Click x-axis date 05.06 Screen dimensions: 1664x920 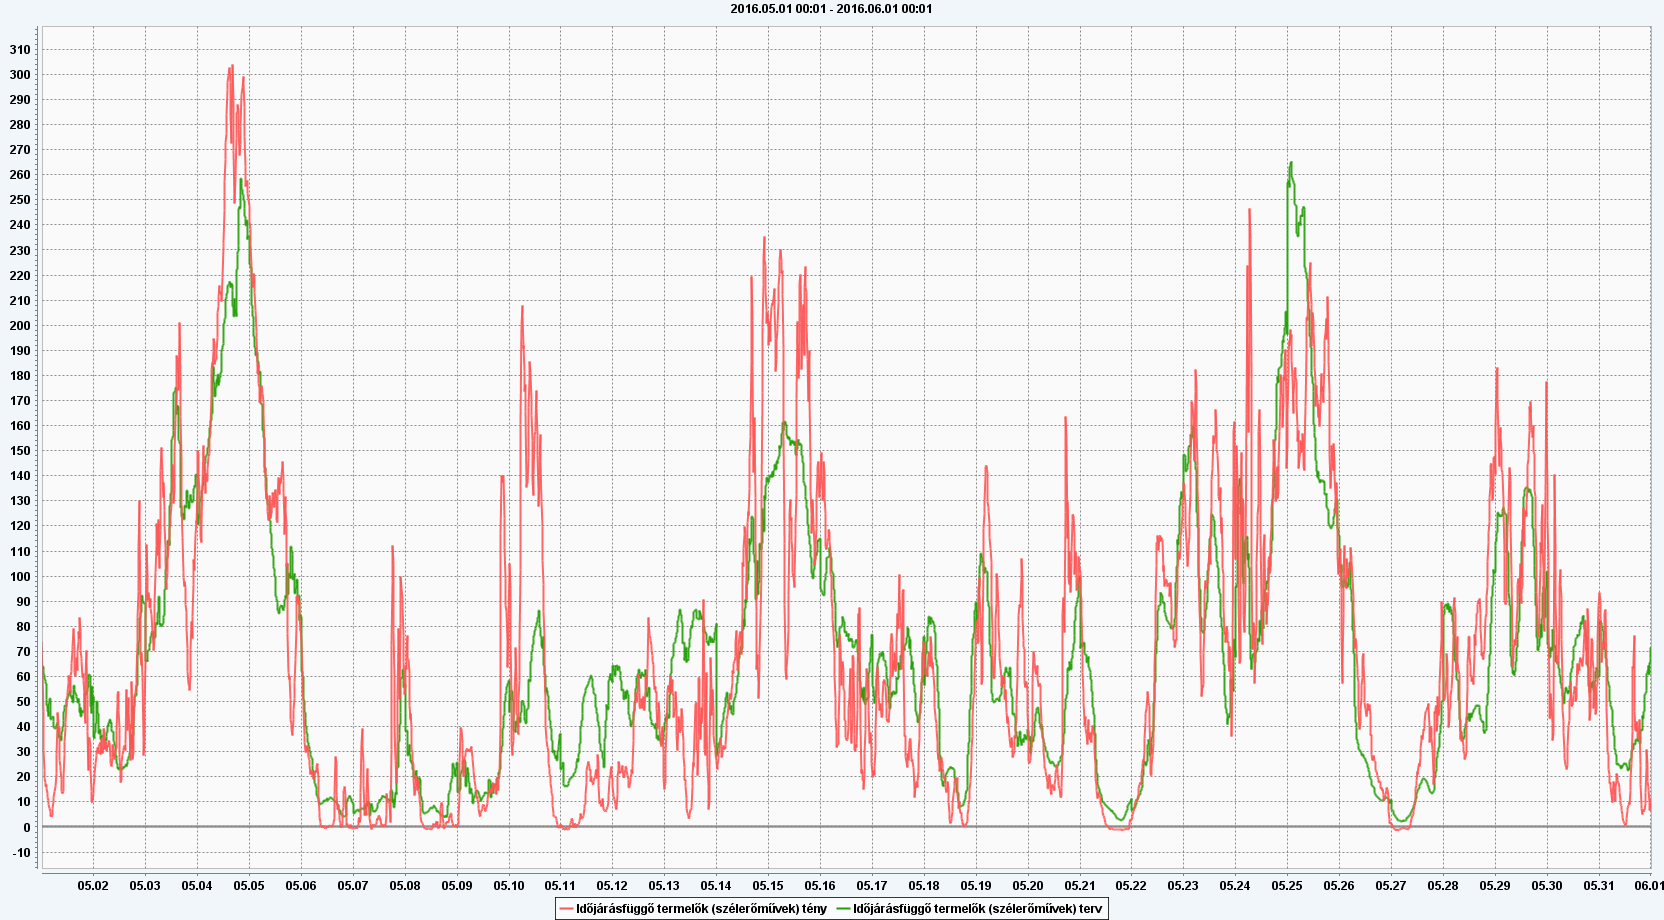click(301, 886)
